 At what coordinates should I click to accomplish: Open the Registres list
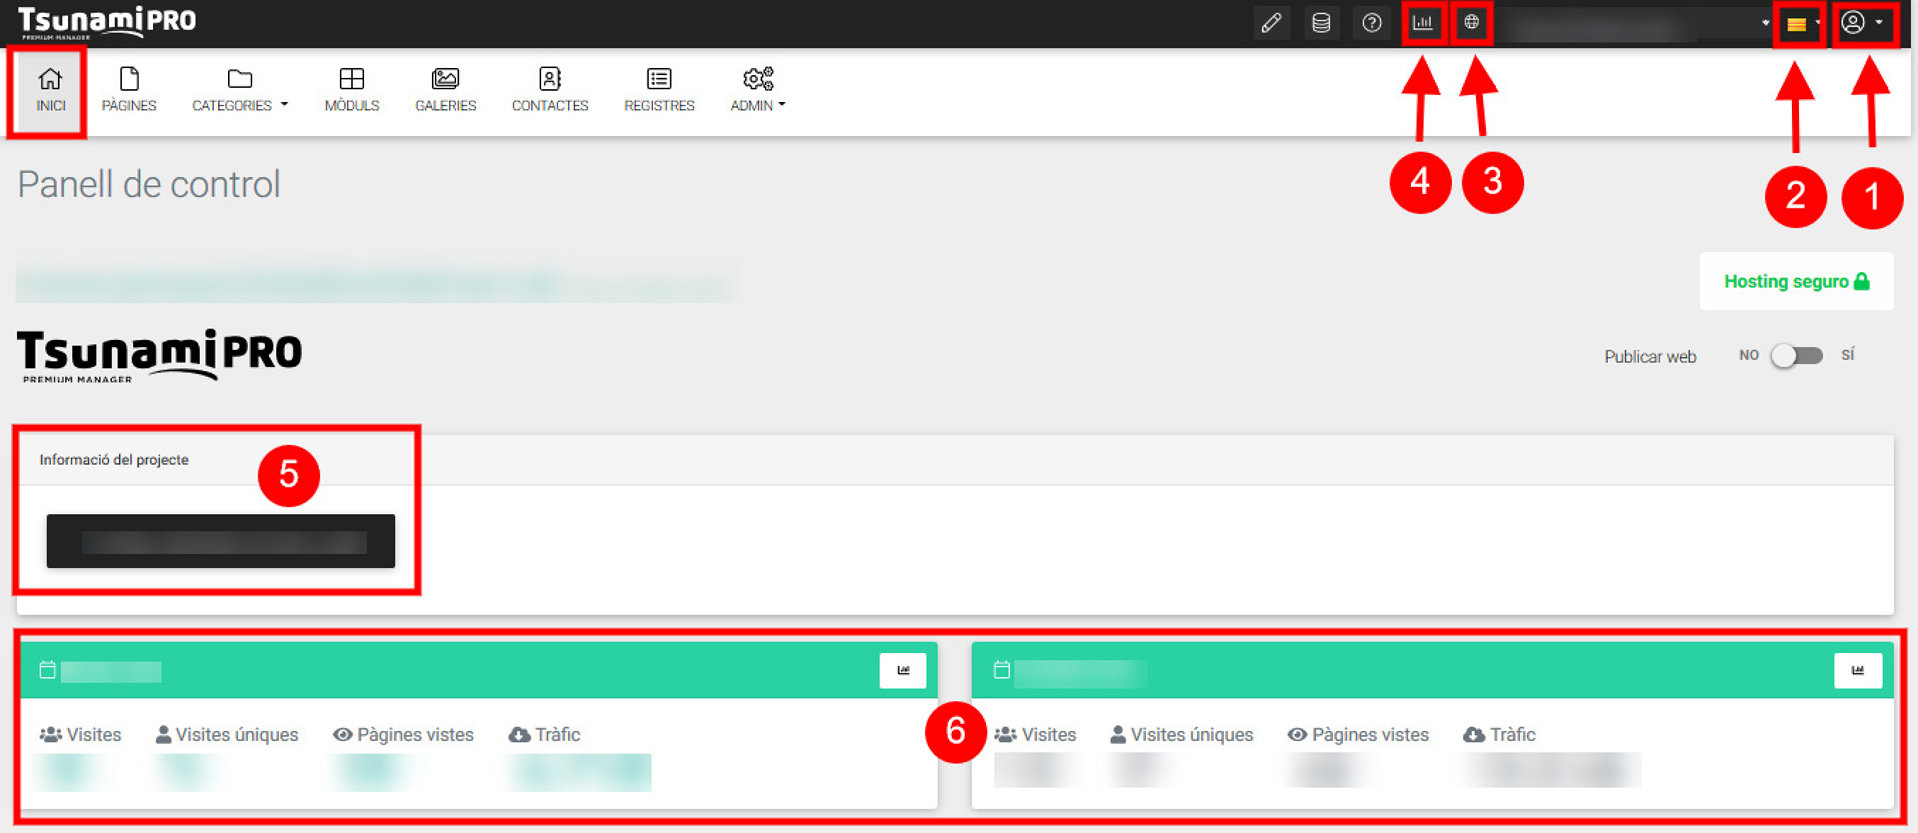(659, 89)
